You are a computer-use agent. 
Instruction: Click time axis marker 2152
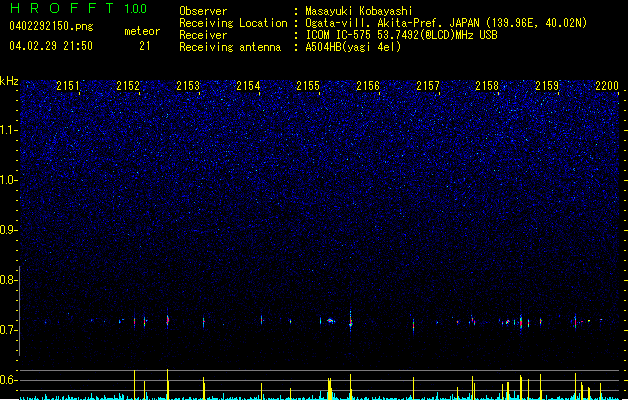[x=128, y=86]
